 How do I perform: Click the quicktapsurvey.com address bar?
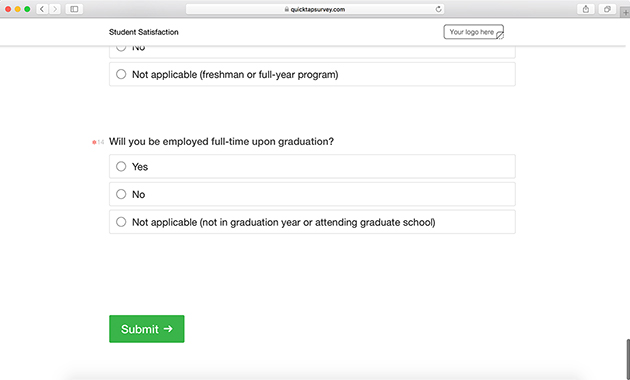pyautogui.click(x=315, y=9)
